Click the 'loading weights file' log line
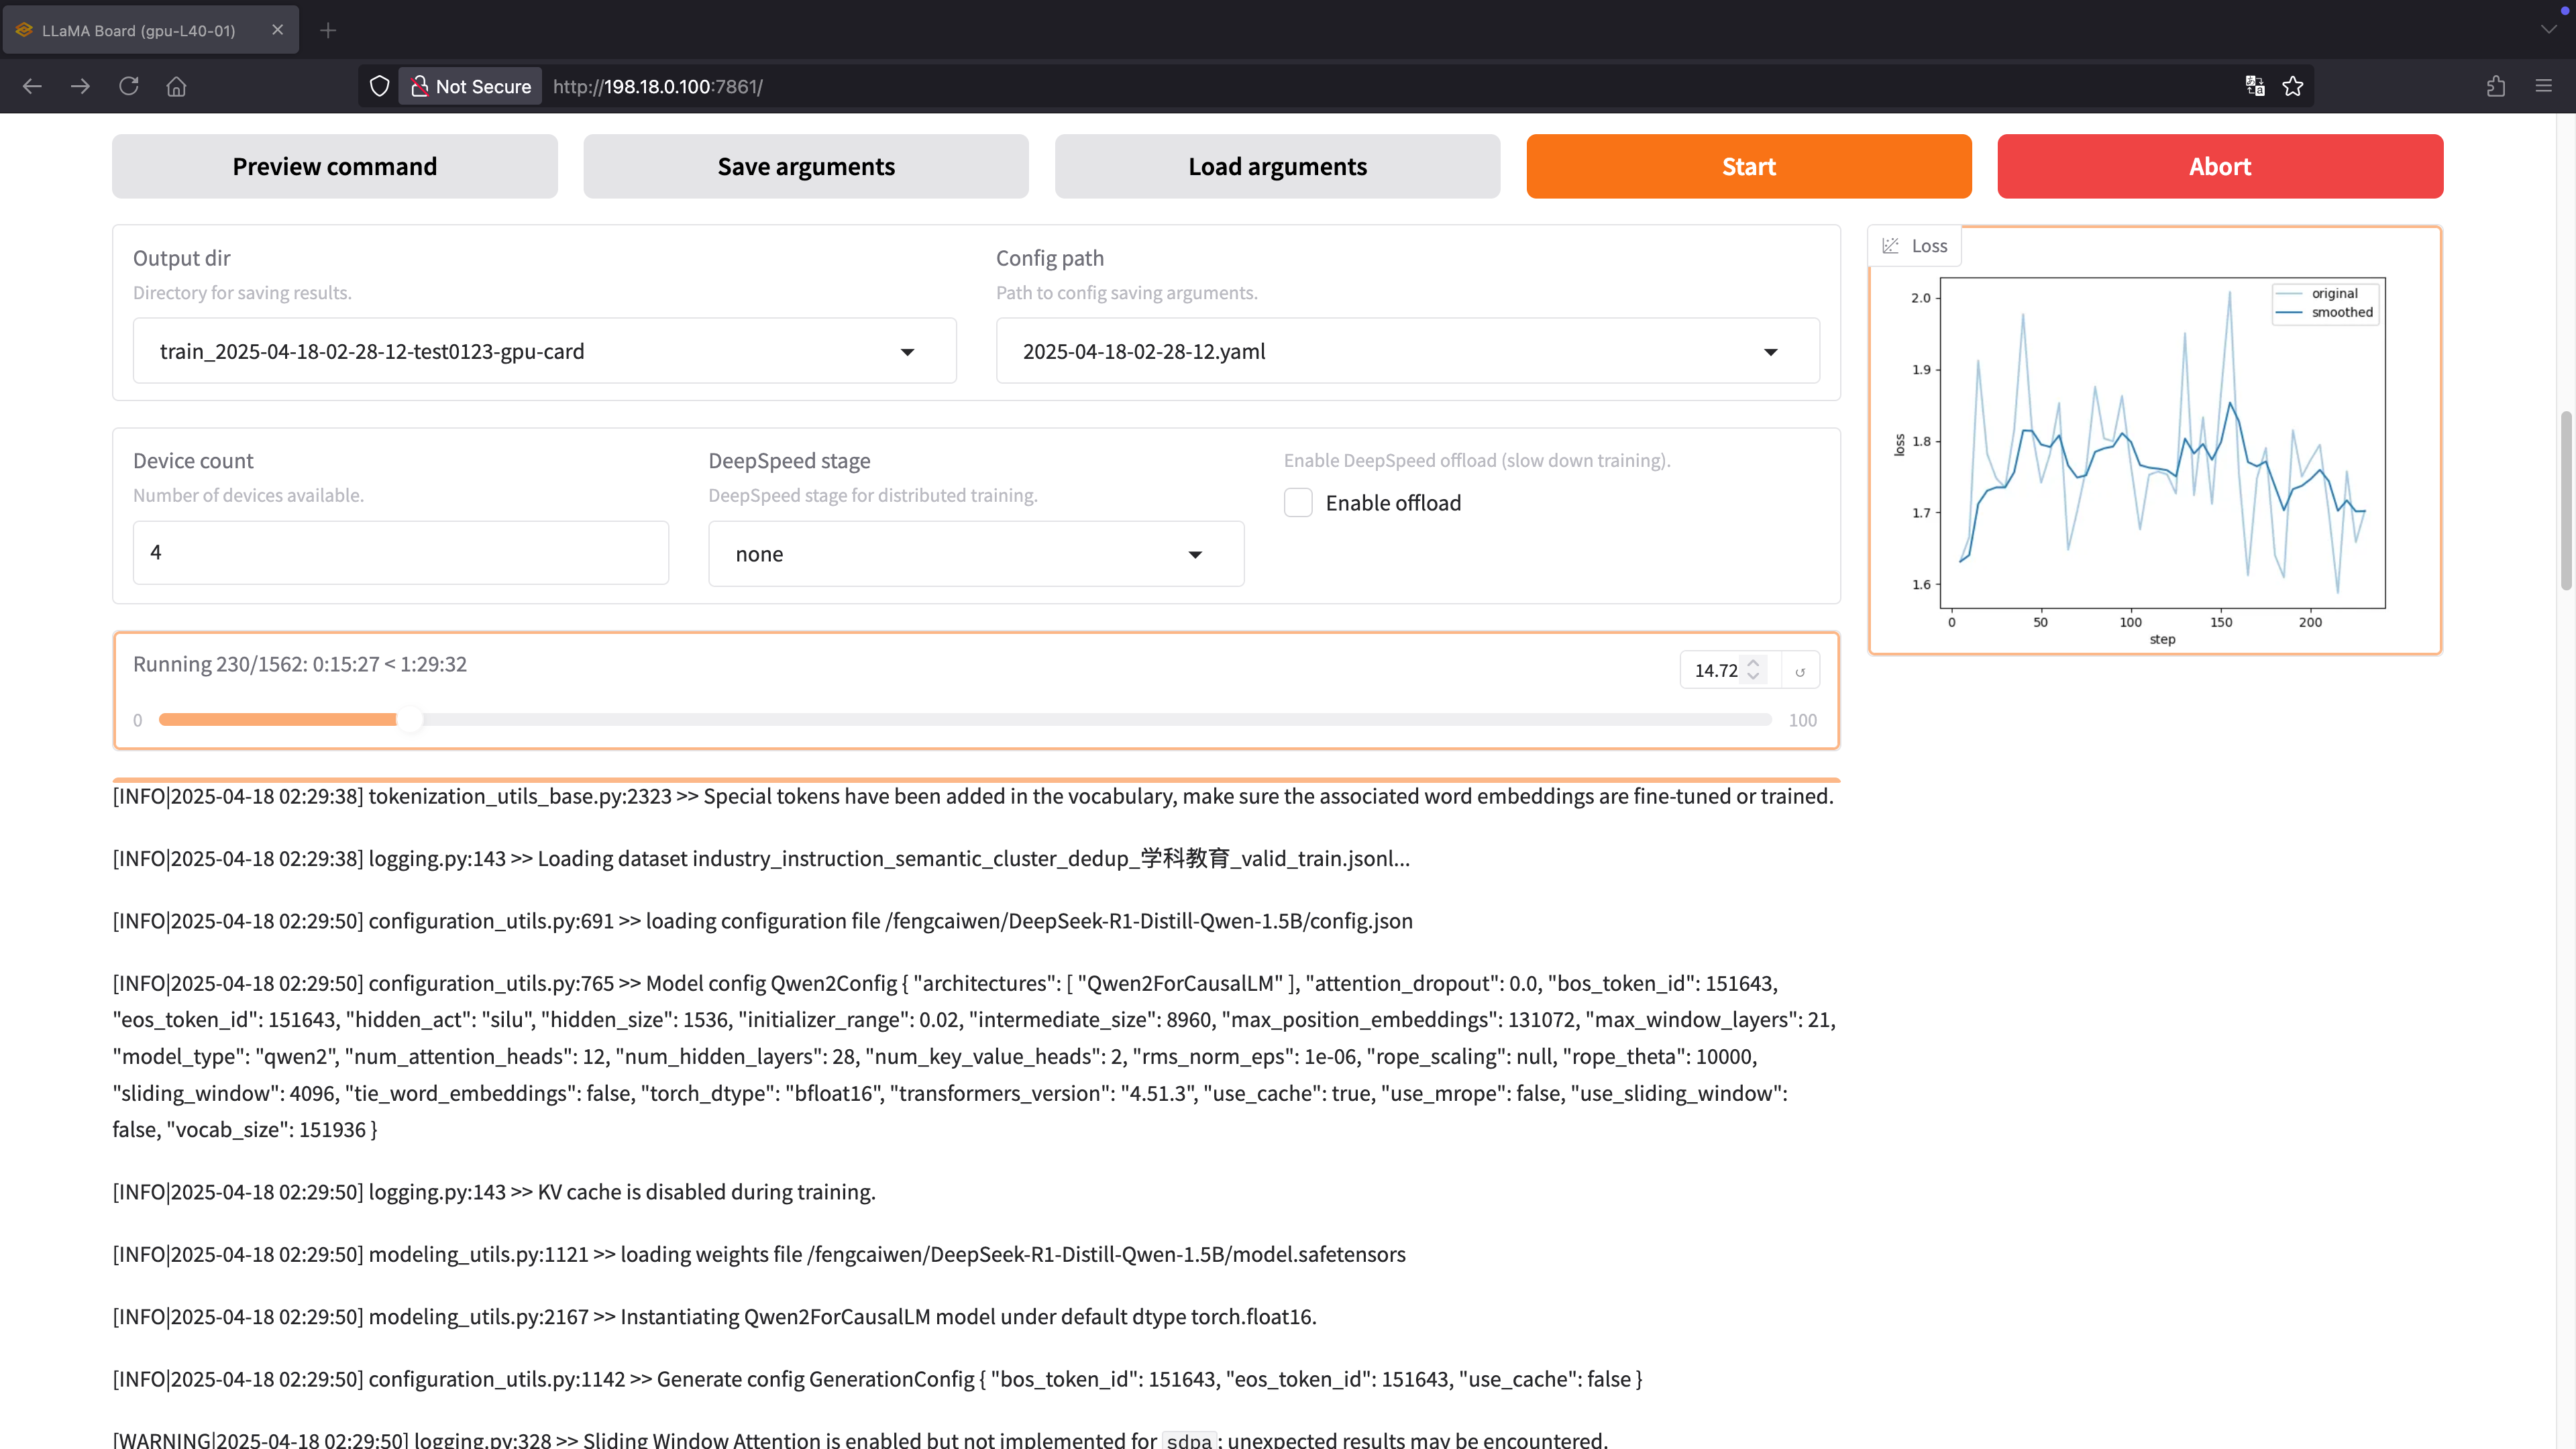Viewport: 2576px width, 1449px height. click(x=759, y=1254)
